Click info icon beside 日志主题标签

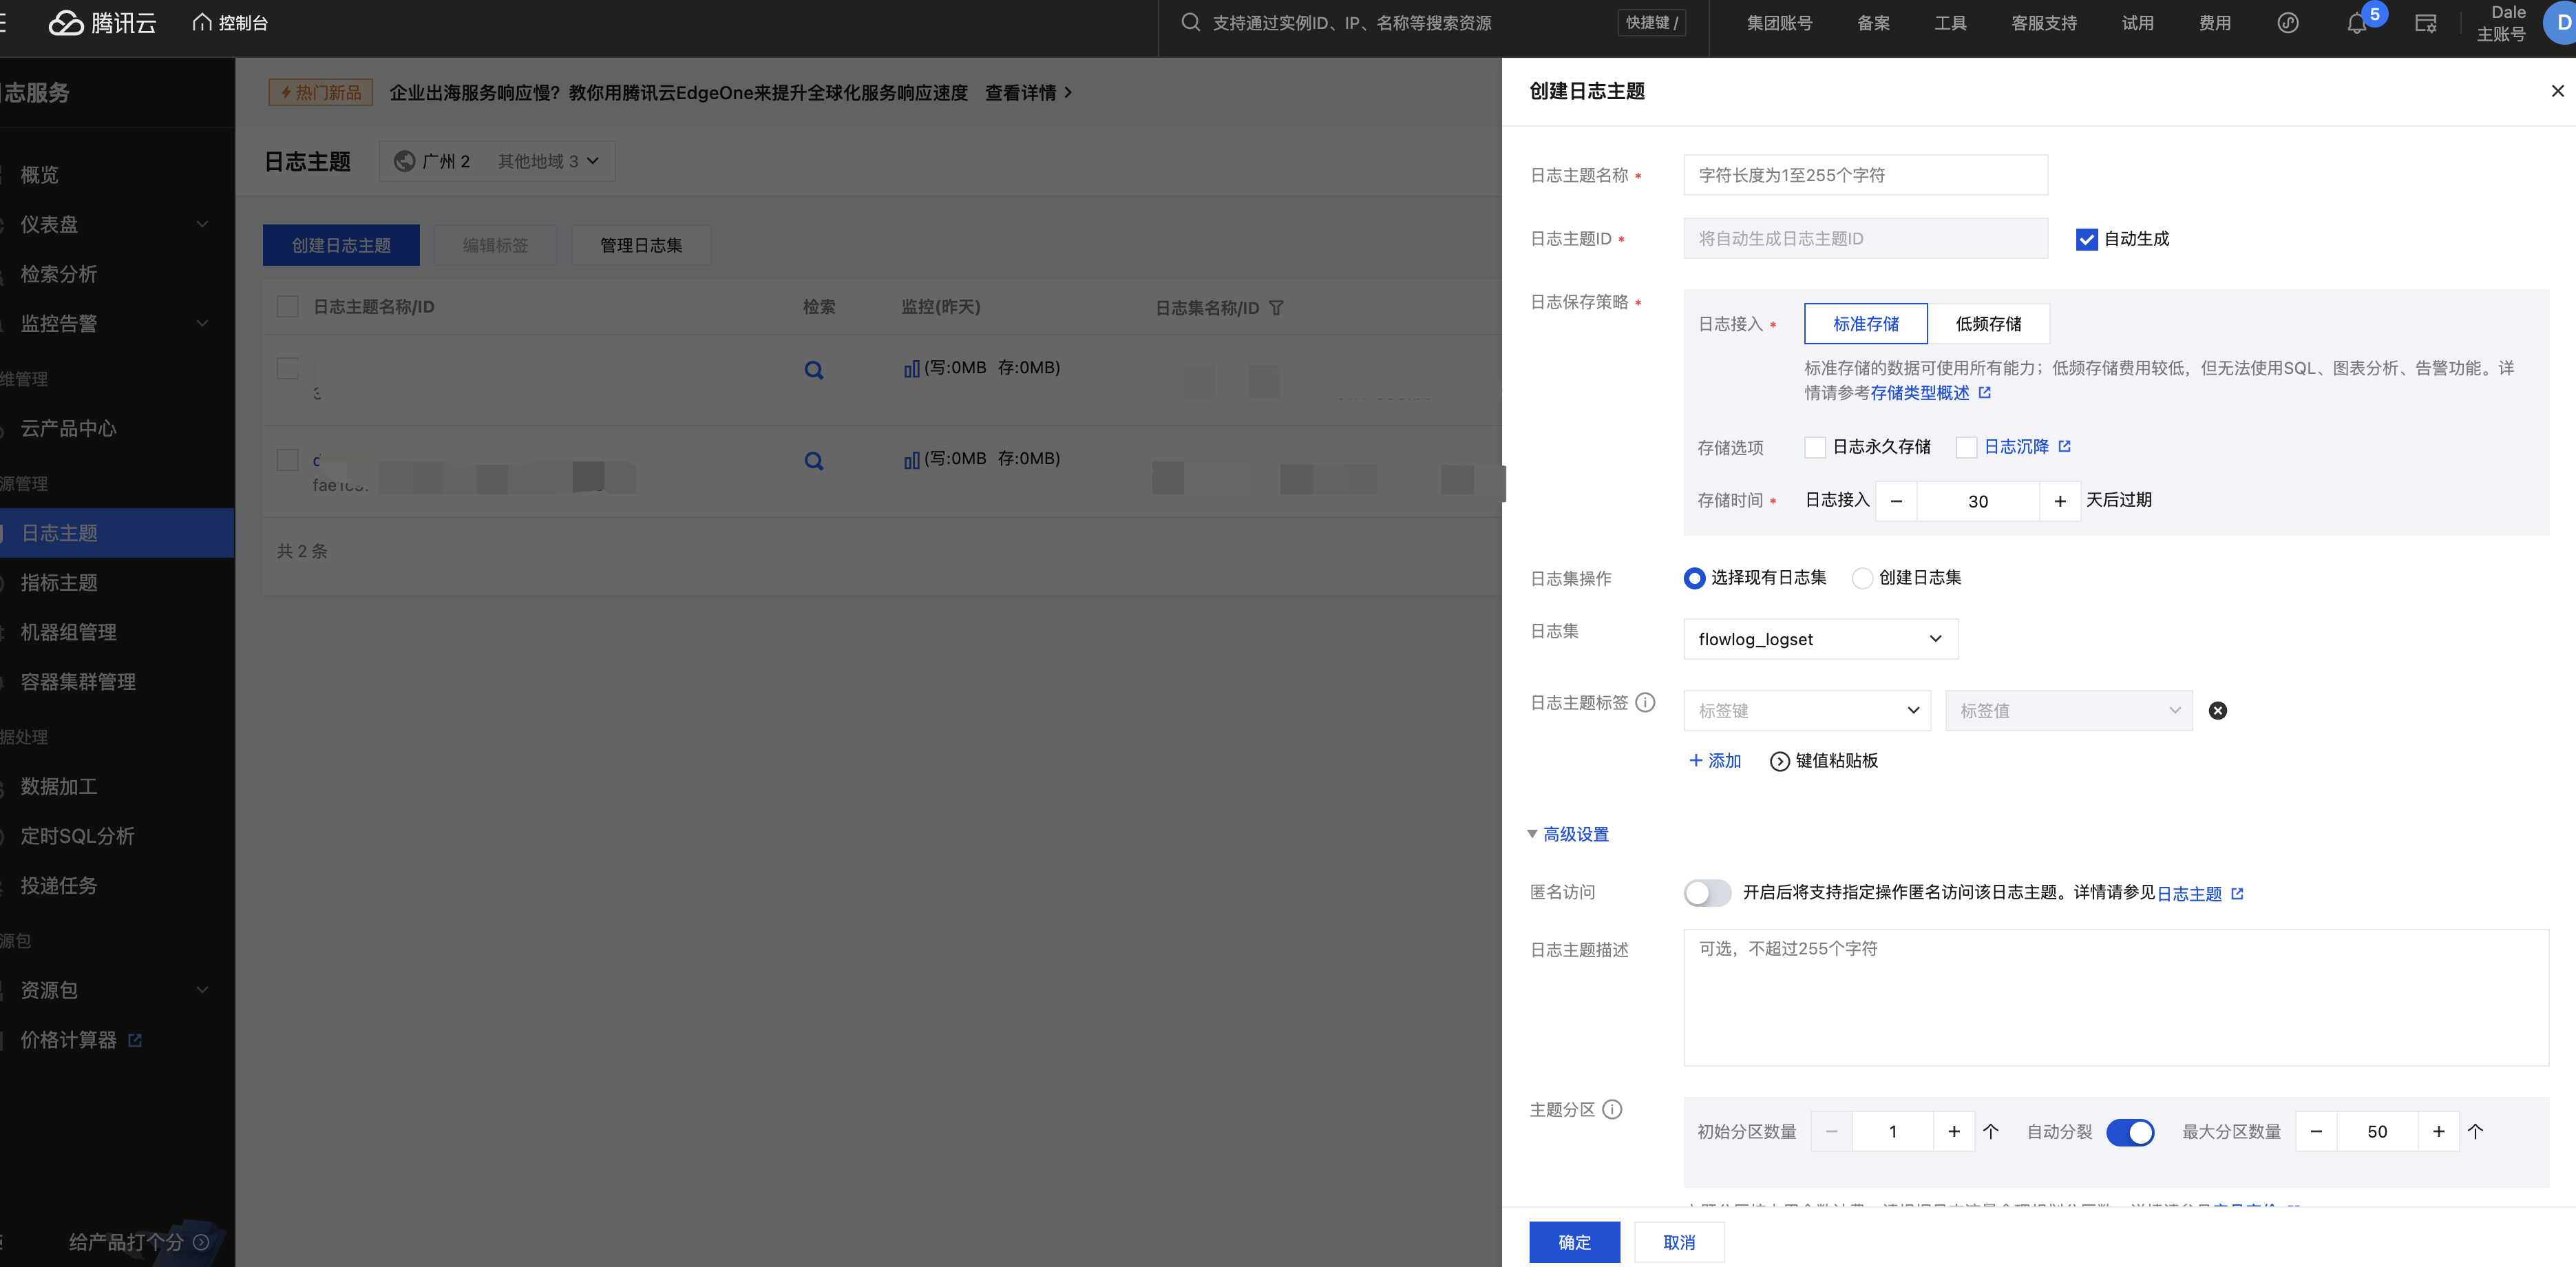(x=1645, y=703)
